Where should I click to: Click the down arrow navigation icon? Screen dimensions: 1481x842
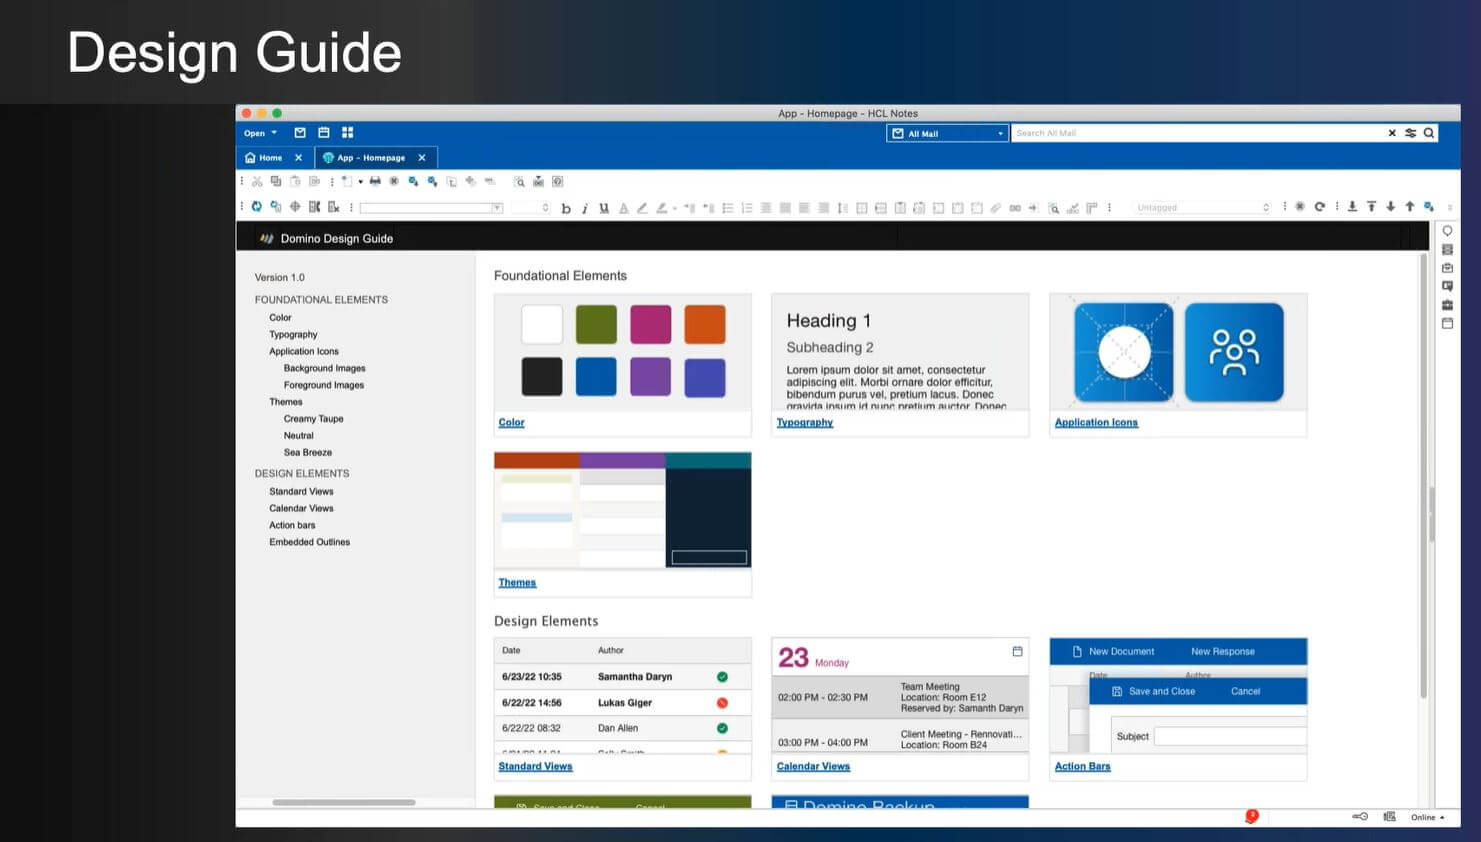click(1391, 207)
